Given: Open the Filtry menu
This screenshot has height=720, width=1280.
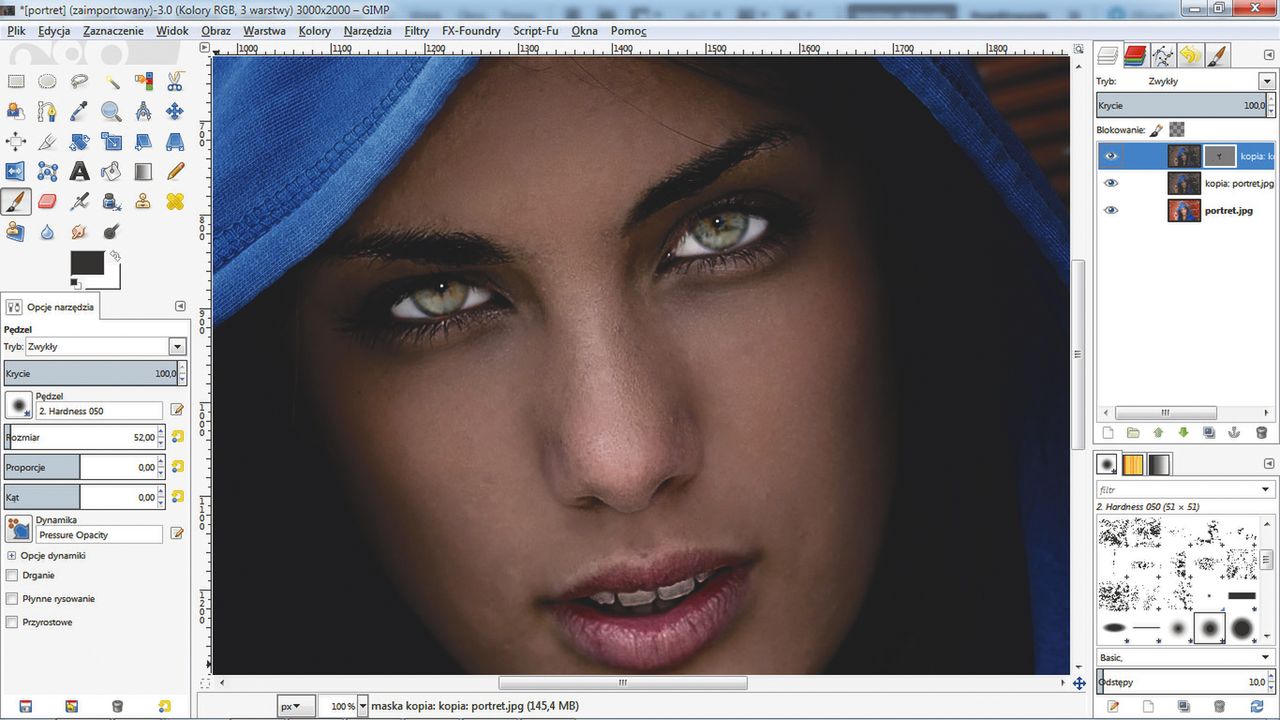Looking at the screenshot, I should click(417, 31).
